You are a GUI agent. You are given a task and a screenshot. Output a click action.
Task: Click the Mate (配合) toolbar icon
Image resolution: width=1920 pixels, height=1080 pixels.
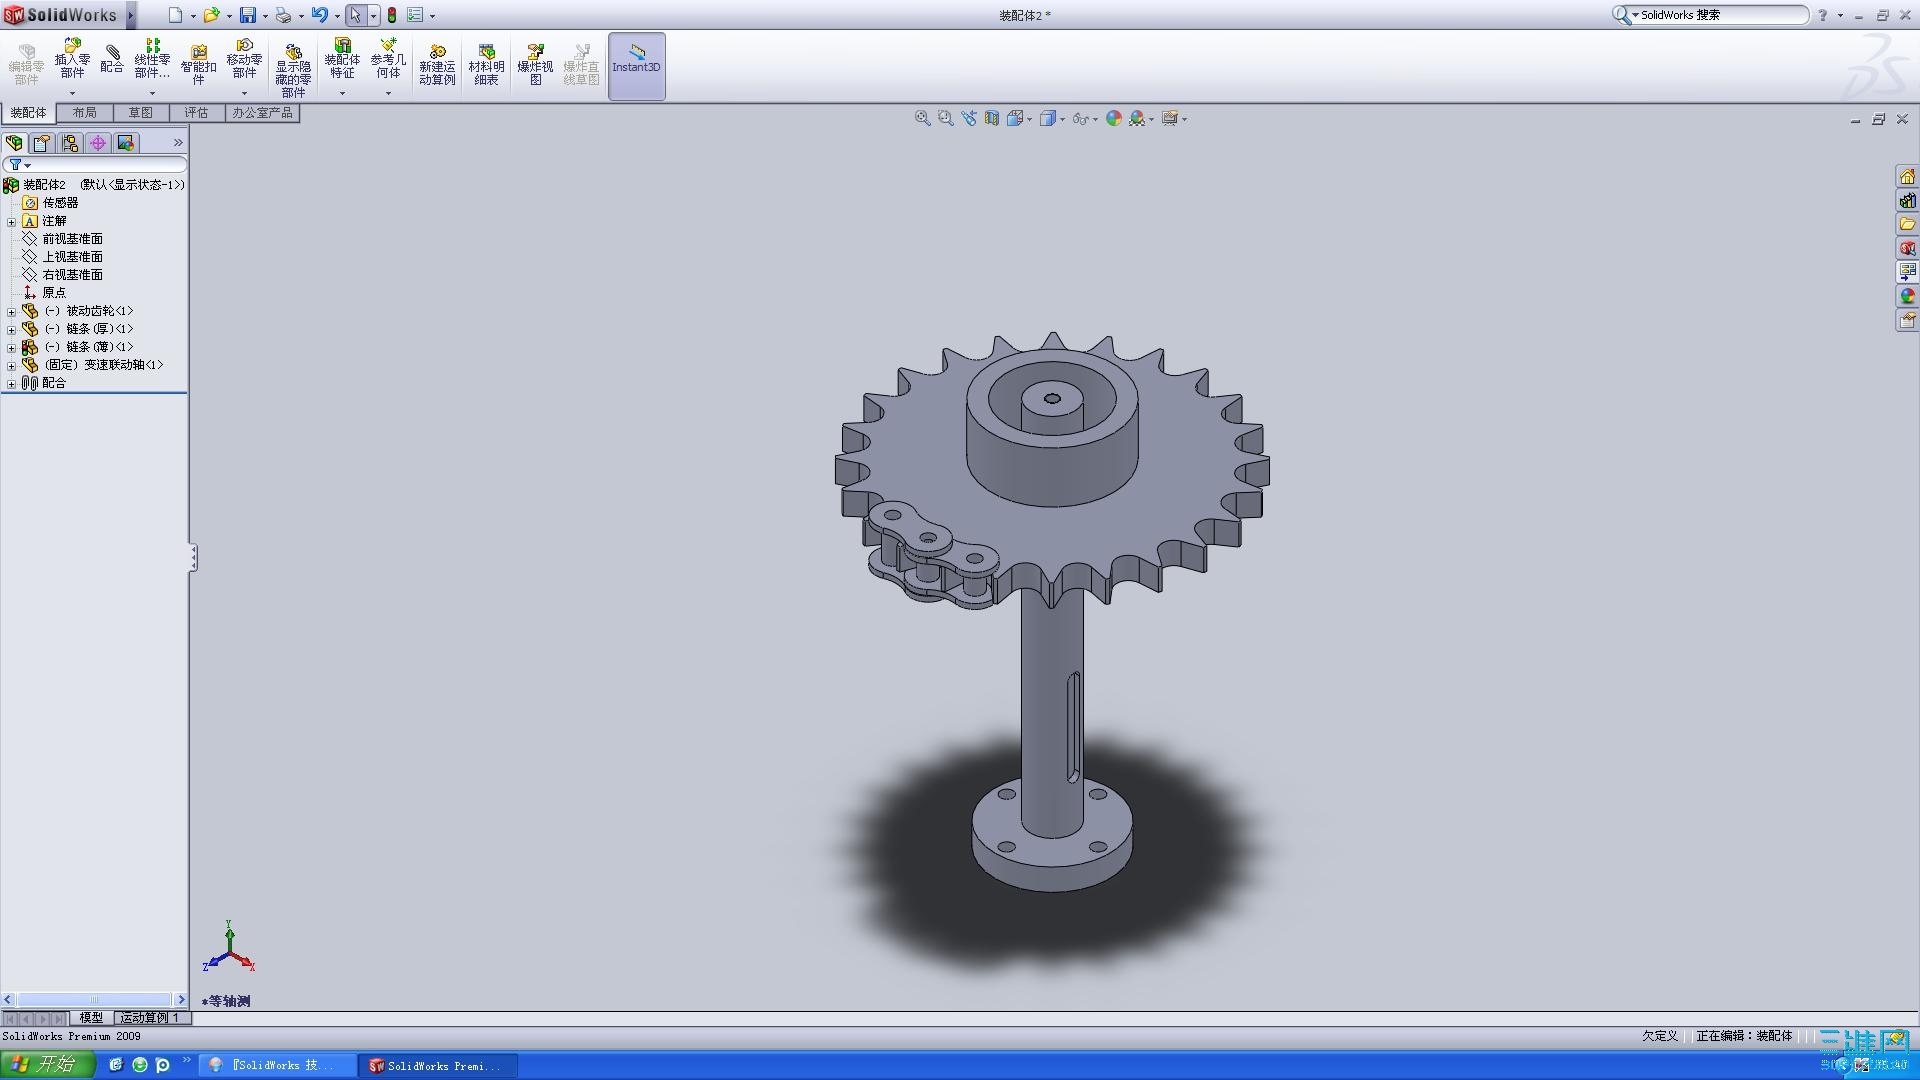(x=112, y=59)
